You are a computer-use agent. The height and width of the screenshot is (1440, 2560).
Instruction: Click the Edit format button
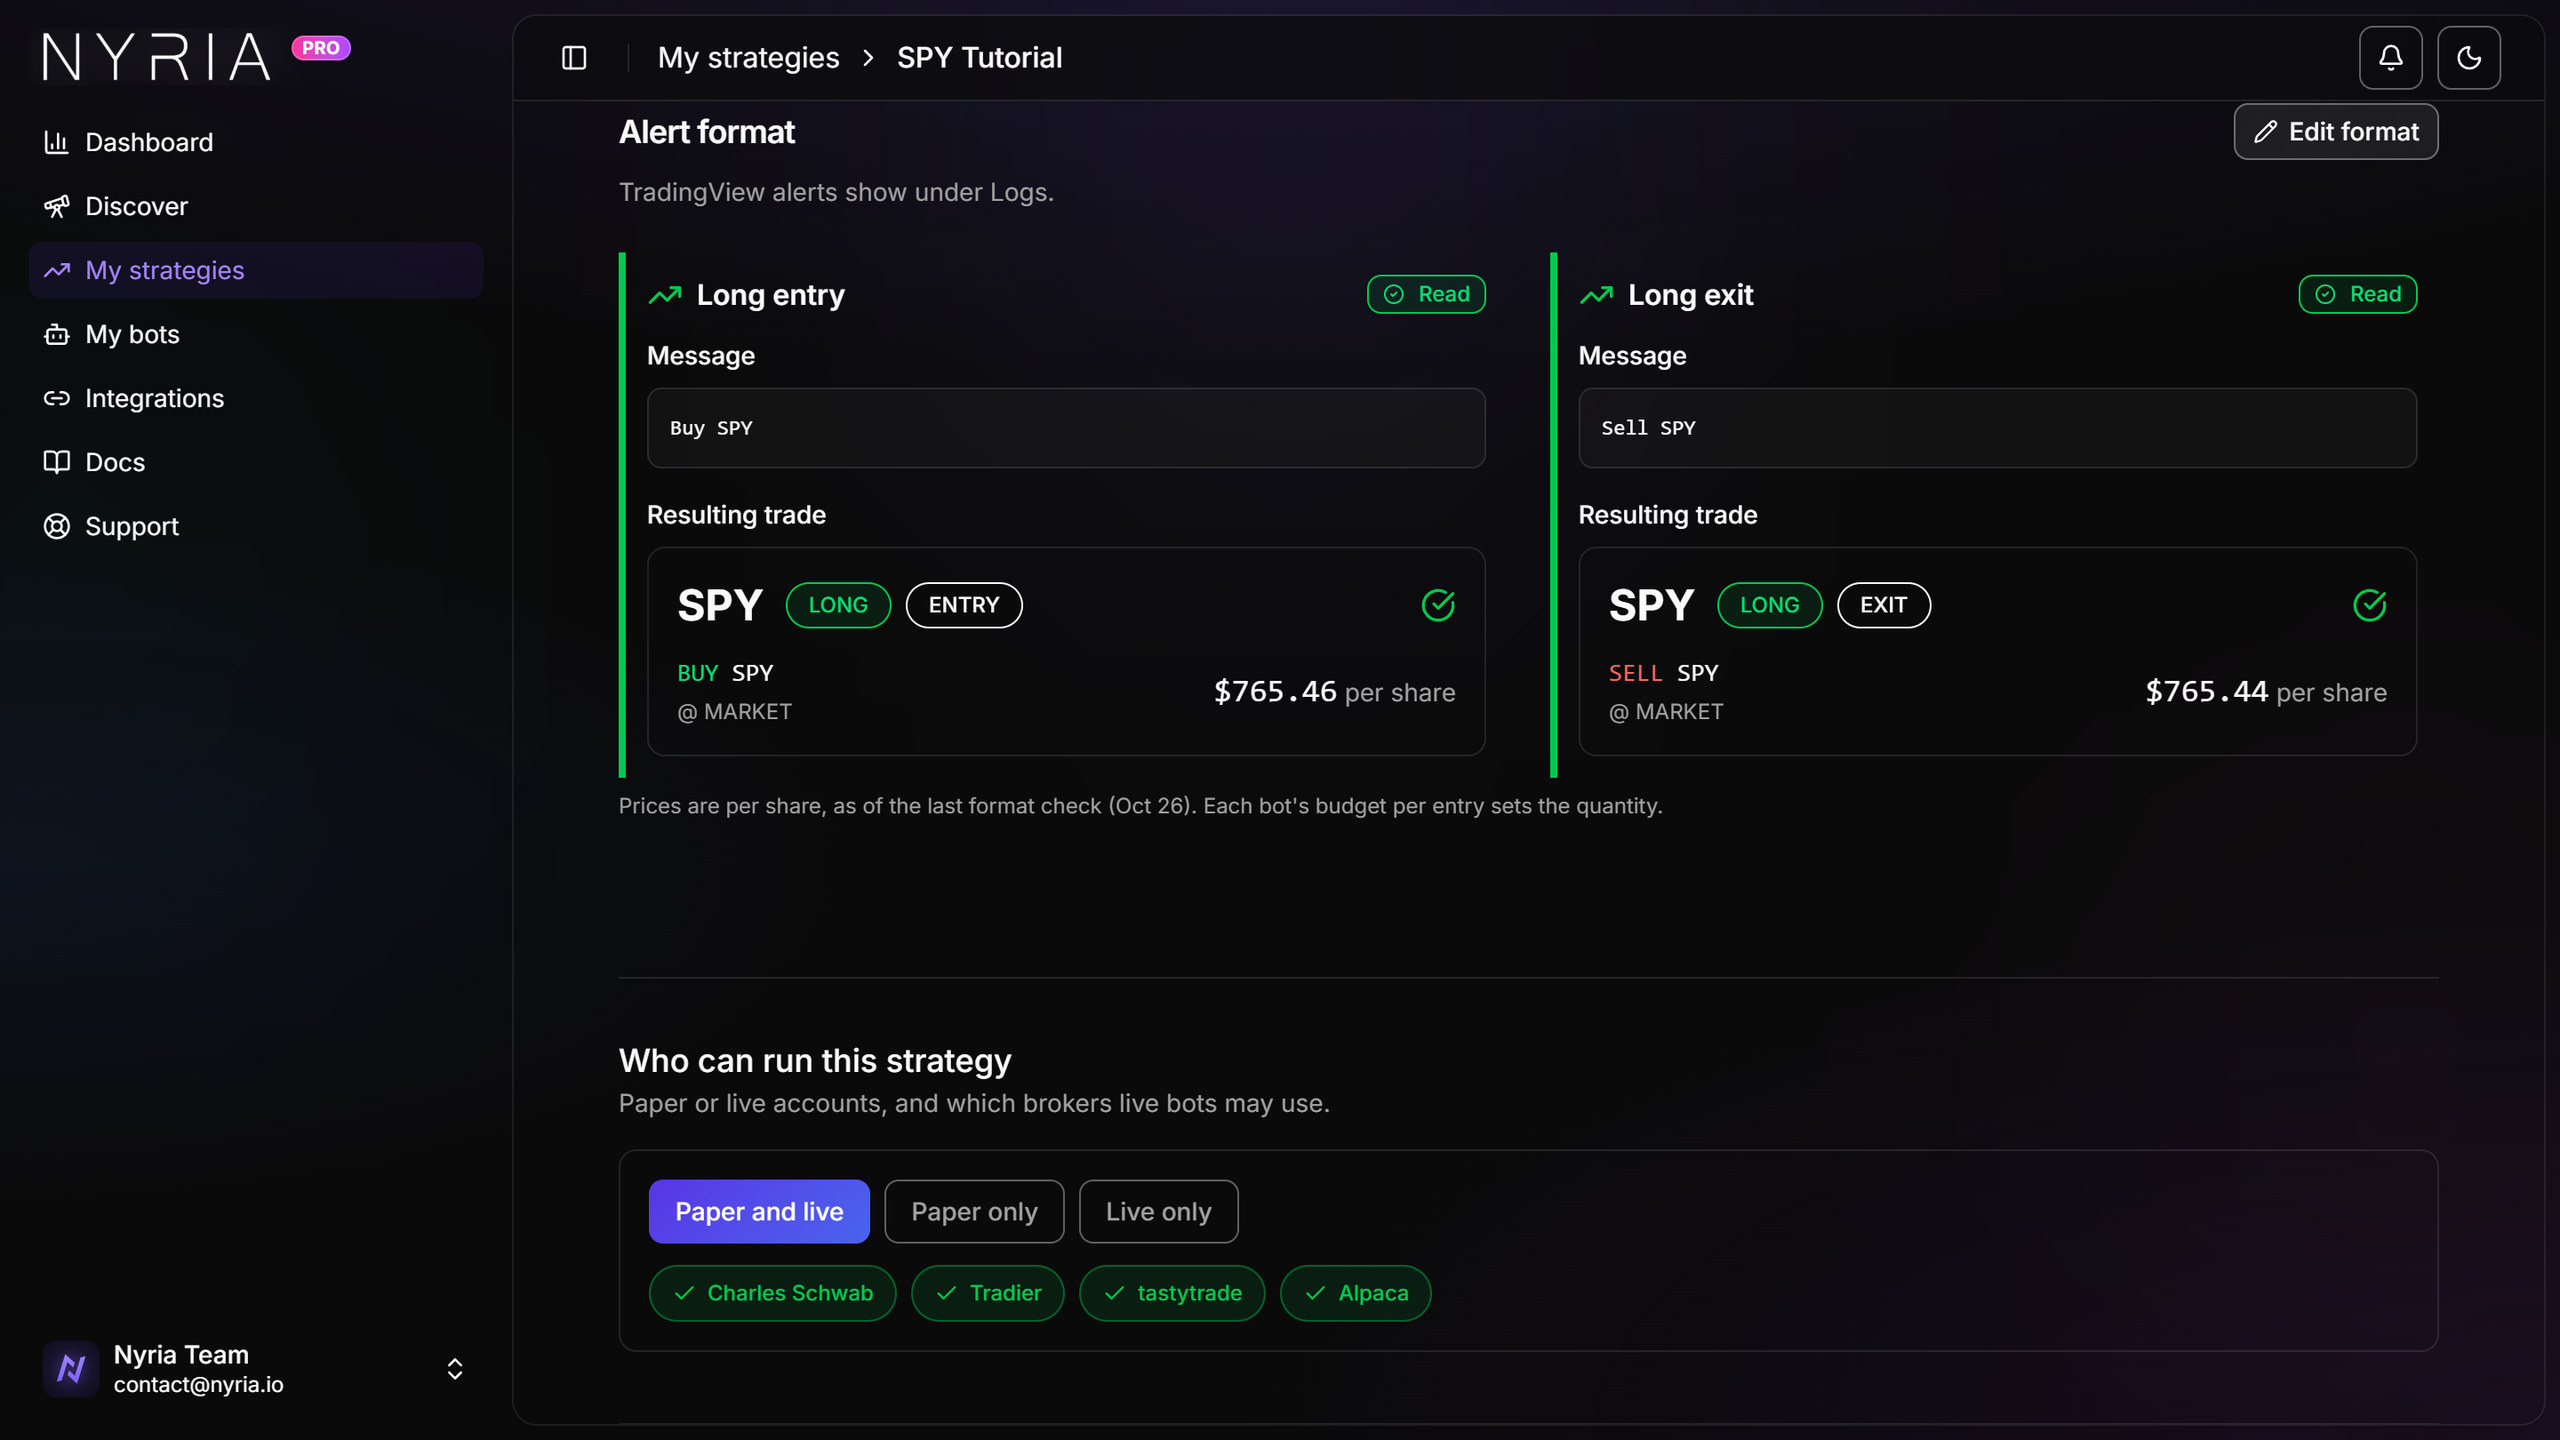pos(2336,132)
